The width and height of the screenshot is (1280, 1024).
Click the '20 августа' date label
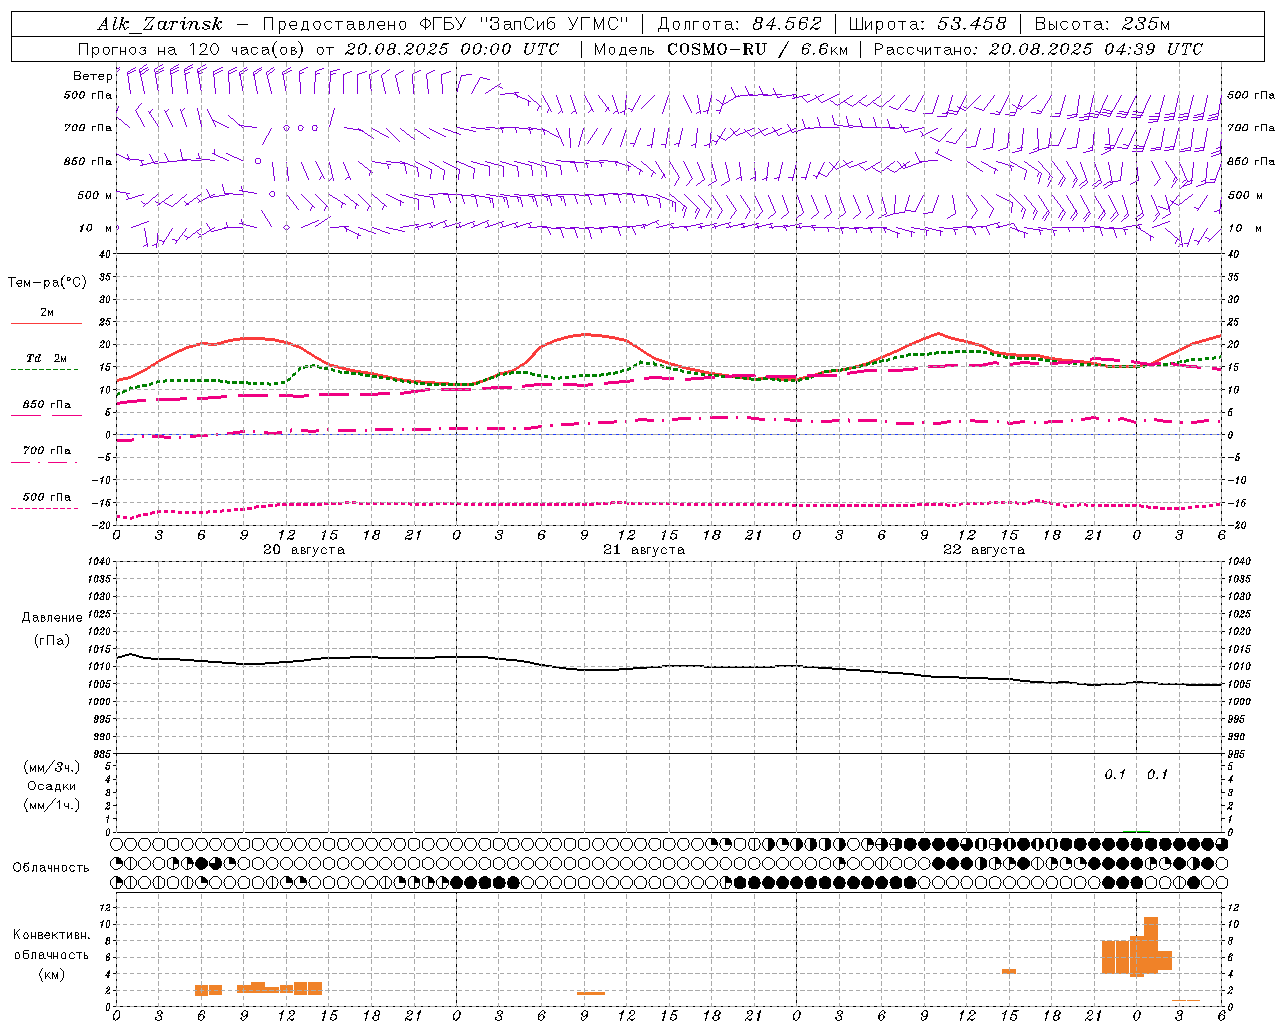(304, 550)
